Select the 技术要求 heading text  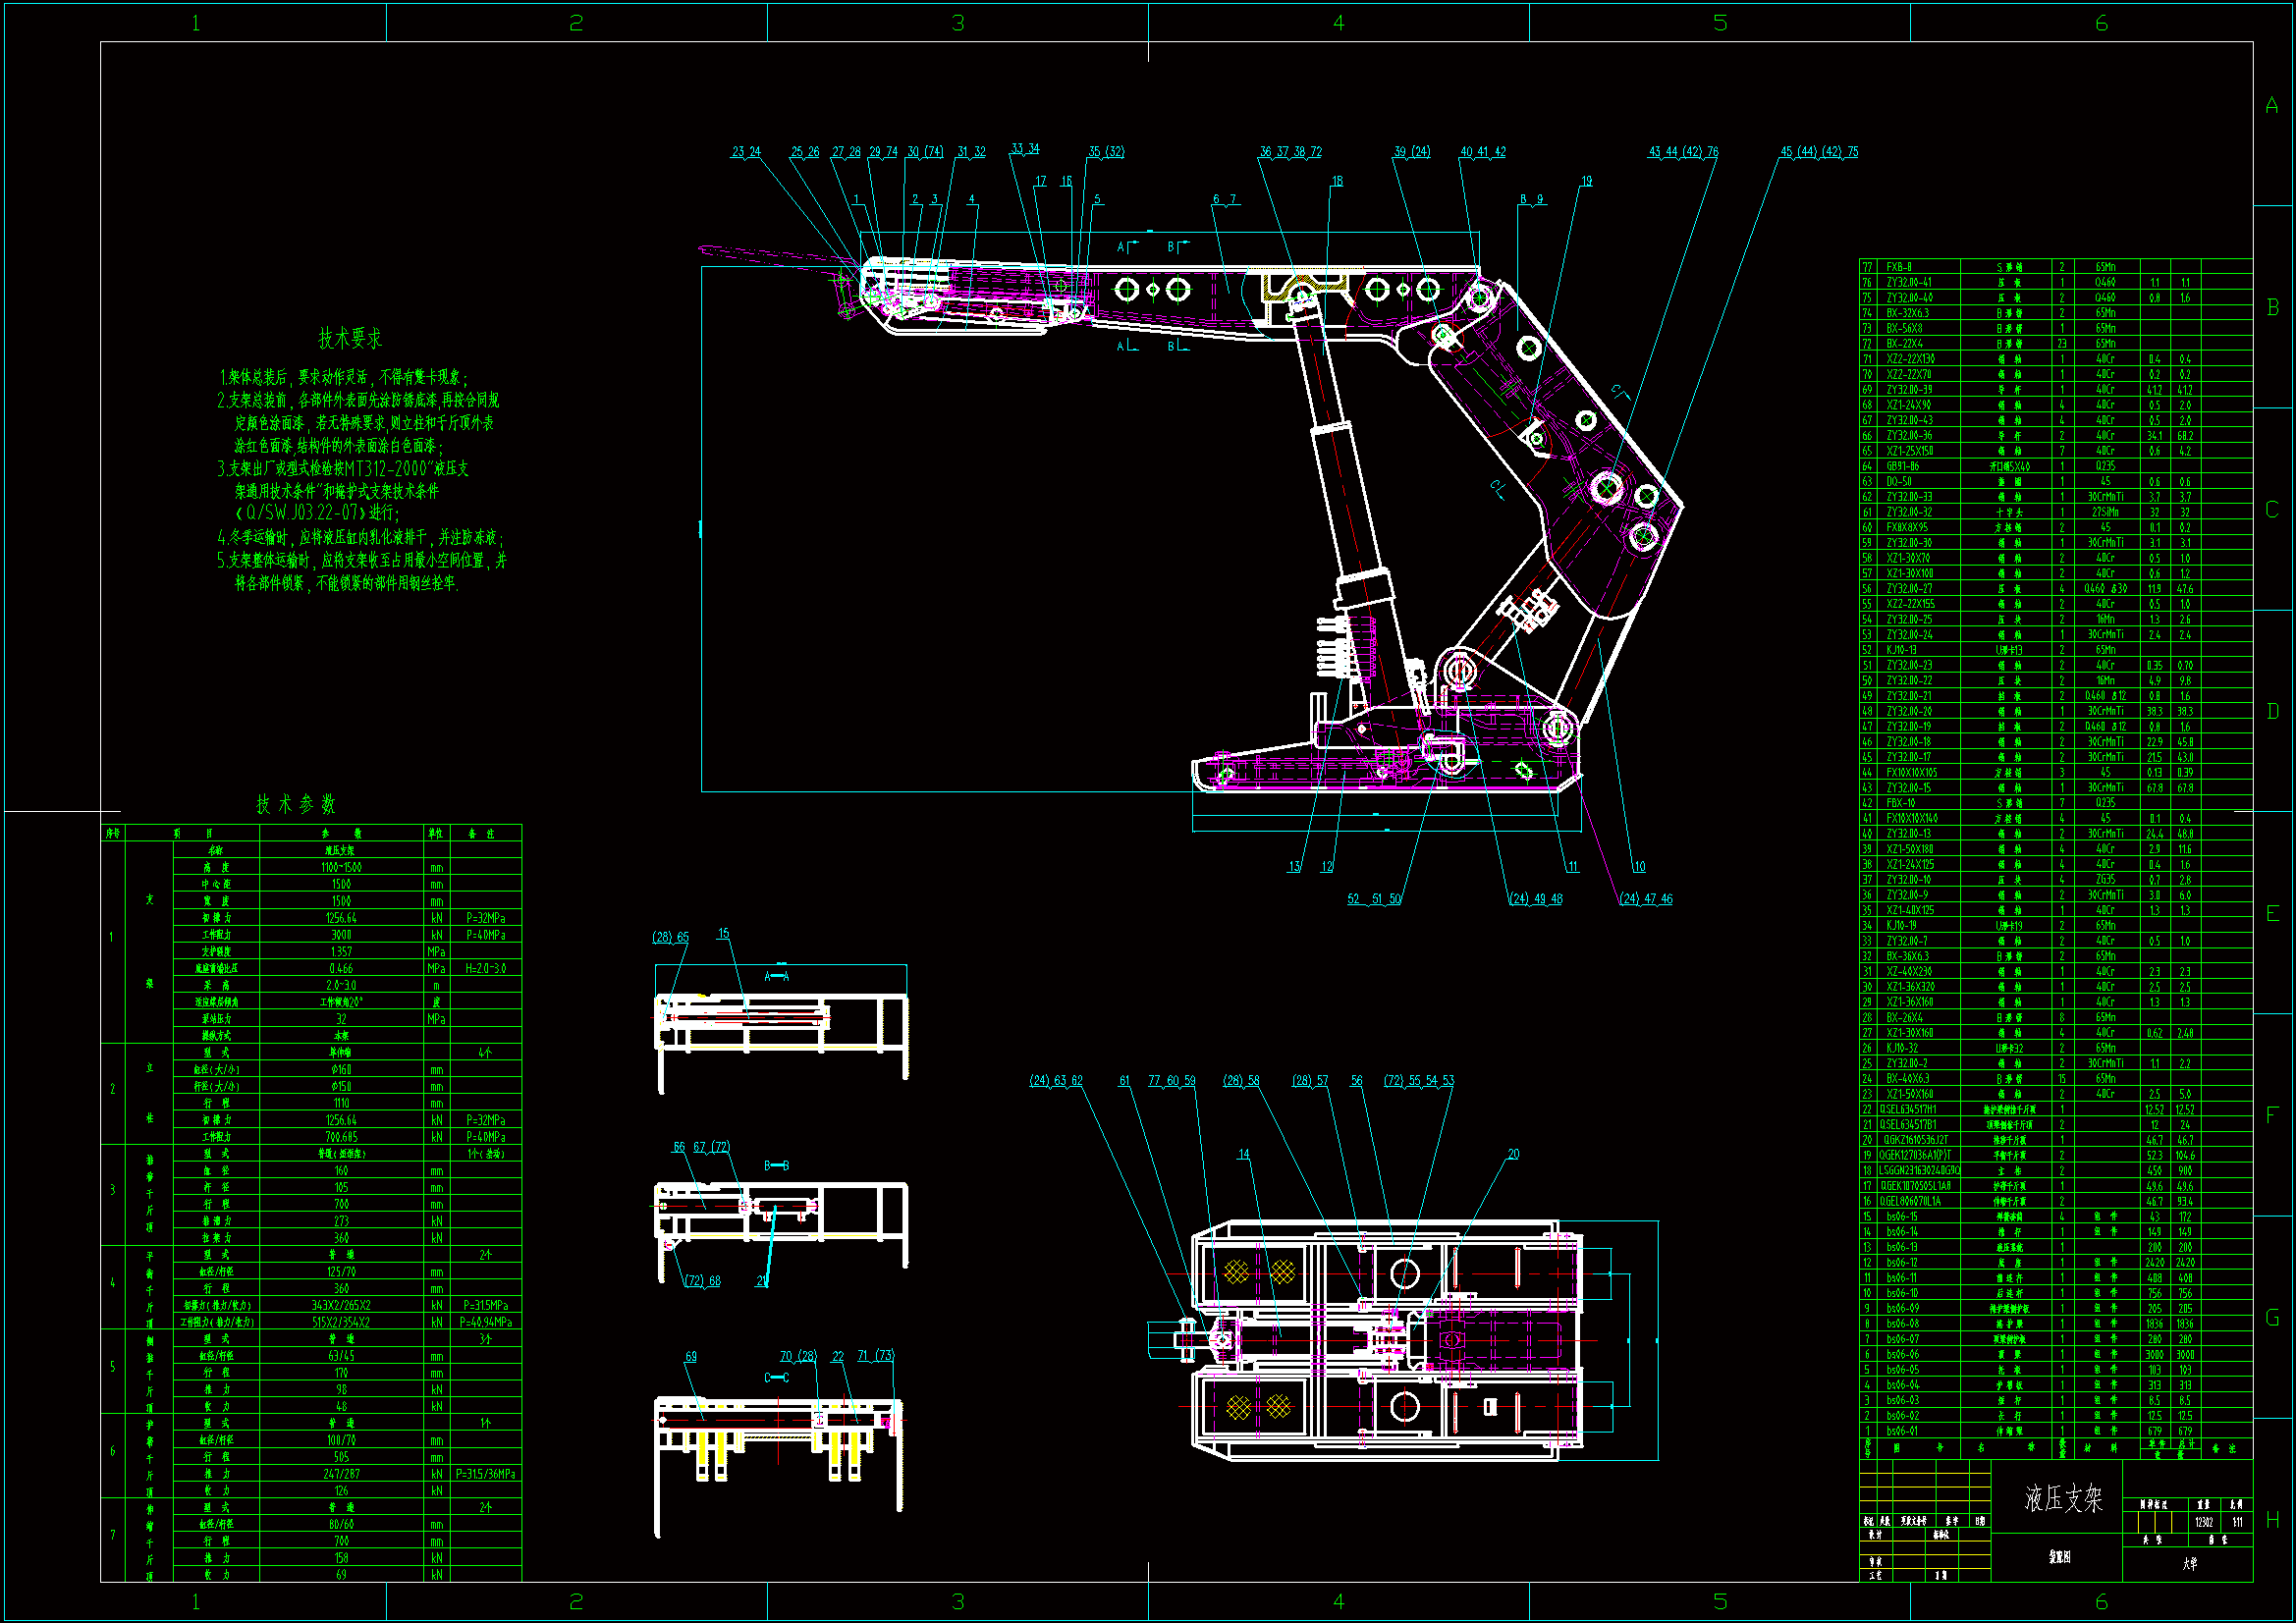(350, 339)
